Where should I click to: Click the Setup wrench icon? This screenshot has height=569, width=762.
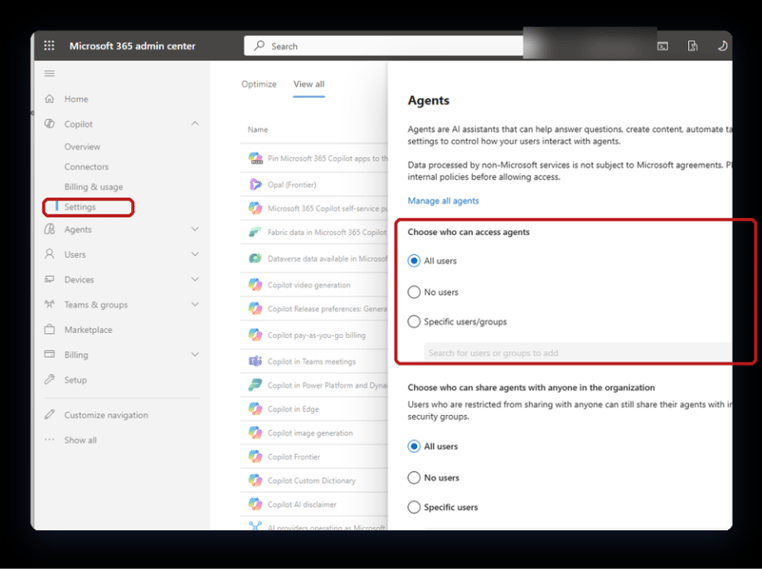click(49, 379)
